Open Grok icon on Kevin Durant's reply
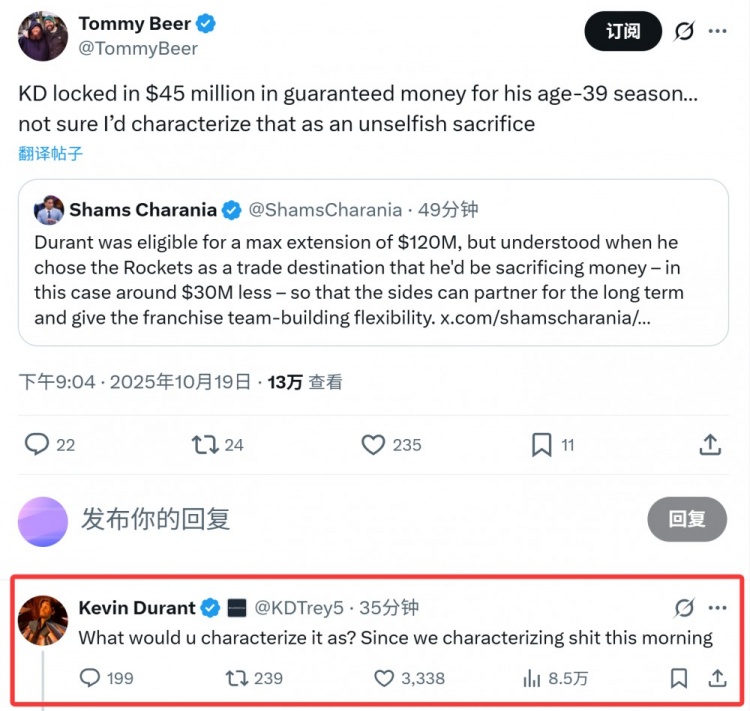 click(x=684, y=607)
